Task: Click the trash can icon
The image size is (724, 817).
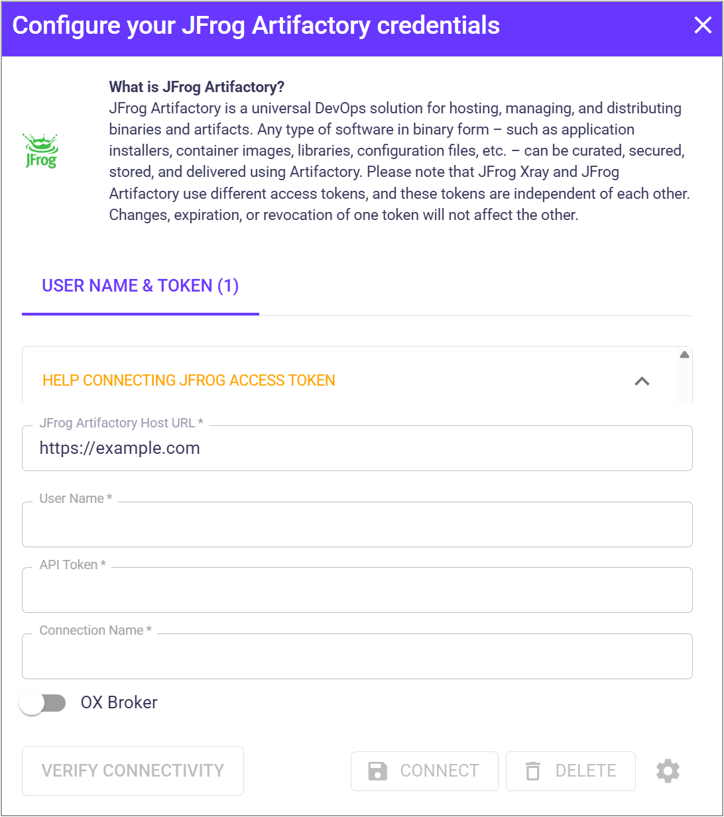Action: (533, 771)
